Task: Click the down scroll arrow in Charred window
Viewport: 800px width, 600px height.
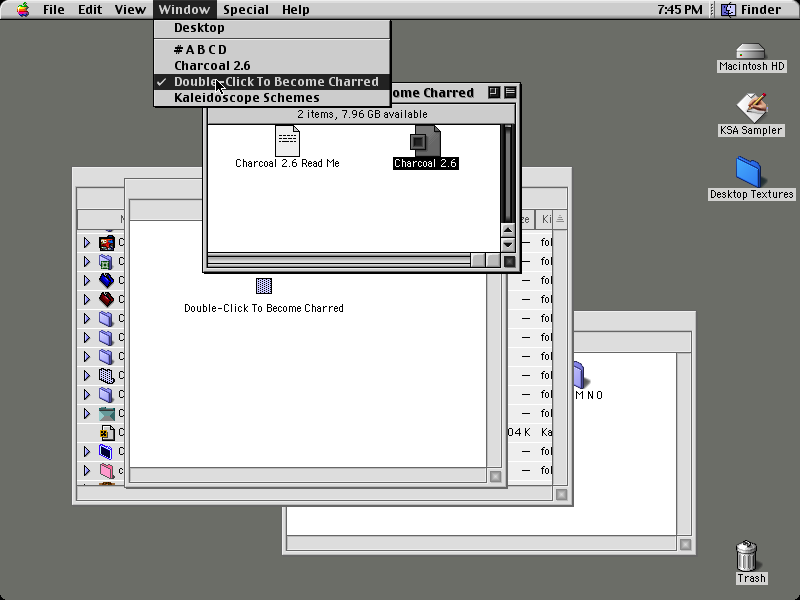Action: tap(508, 244)
